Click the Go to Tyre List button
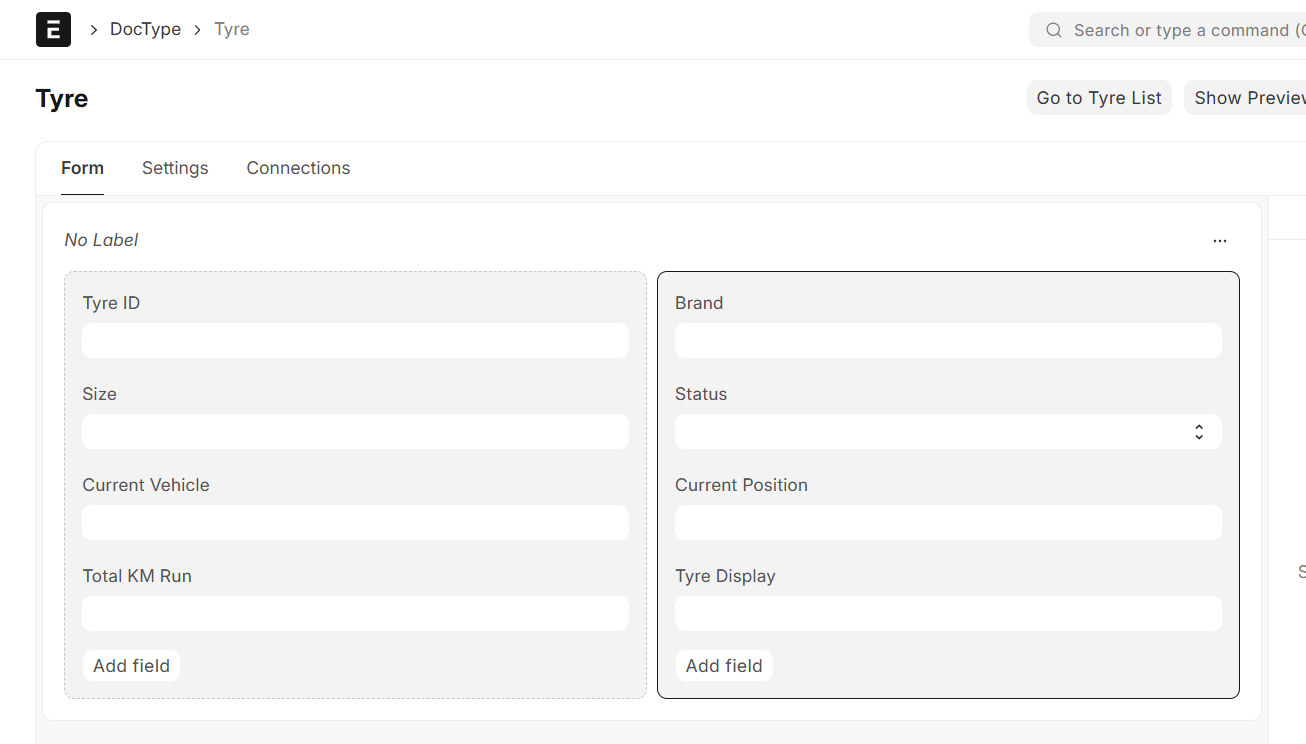 click(1098, 98)
